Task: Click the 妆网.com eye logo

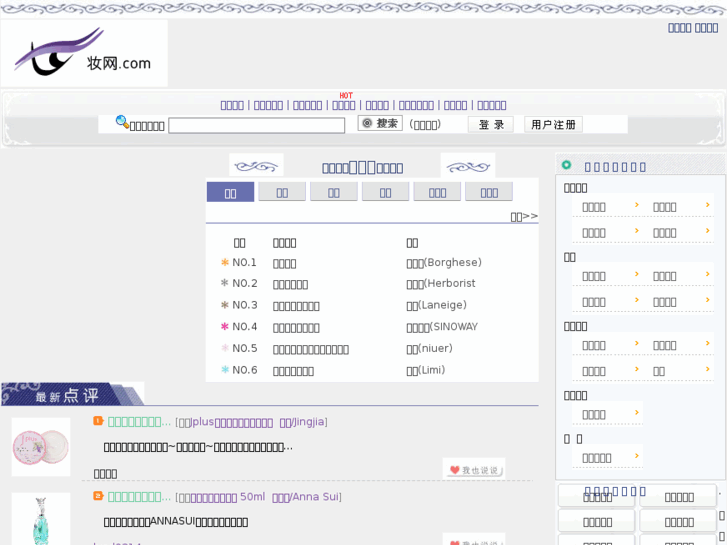Action: coord(84,53)
